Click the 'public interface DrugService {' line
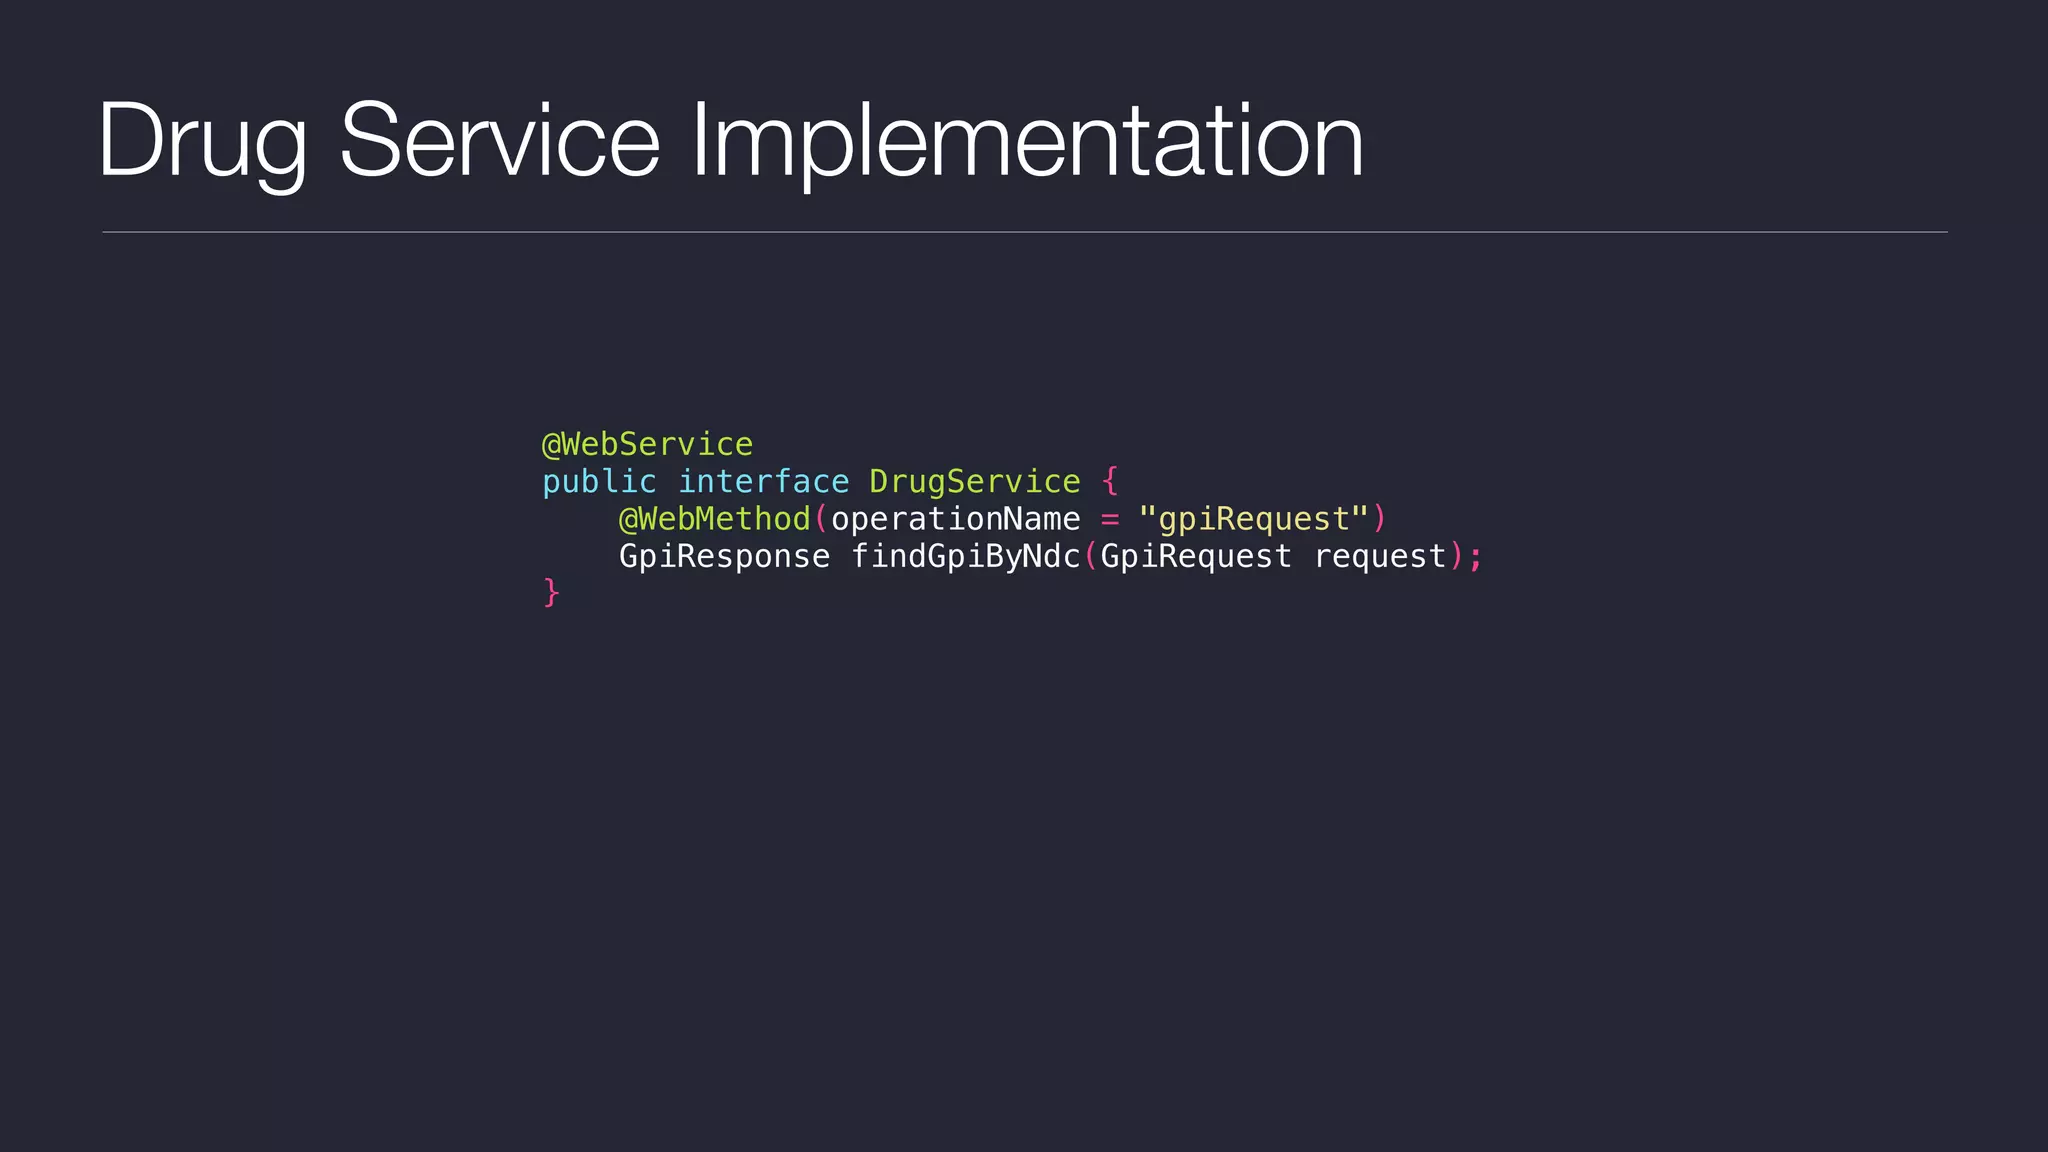This screenshot has height=1152, width=2048. tap(830, 482)
